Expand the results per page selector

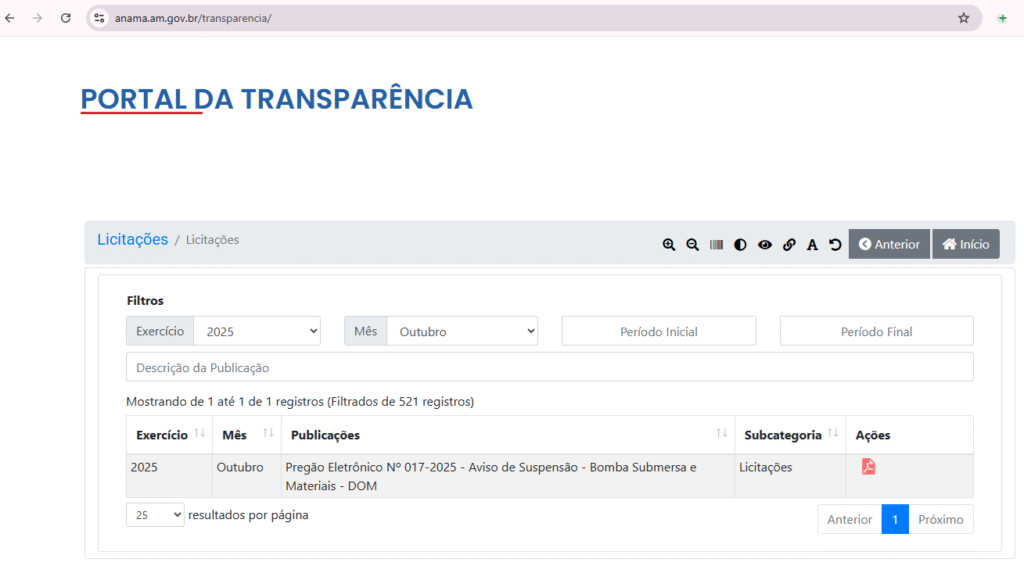click(155, 515)
